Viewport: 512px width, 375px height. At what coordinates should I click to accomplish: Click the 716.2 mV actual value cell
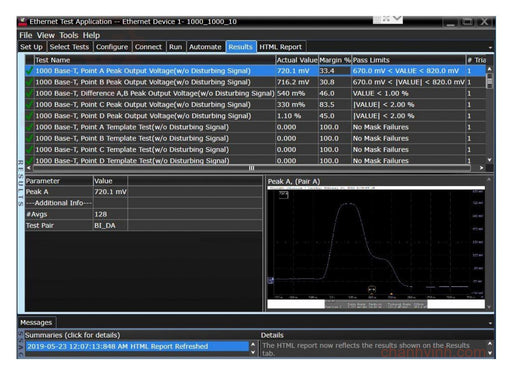click(297, 82)
